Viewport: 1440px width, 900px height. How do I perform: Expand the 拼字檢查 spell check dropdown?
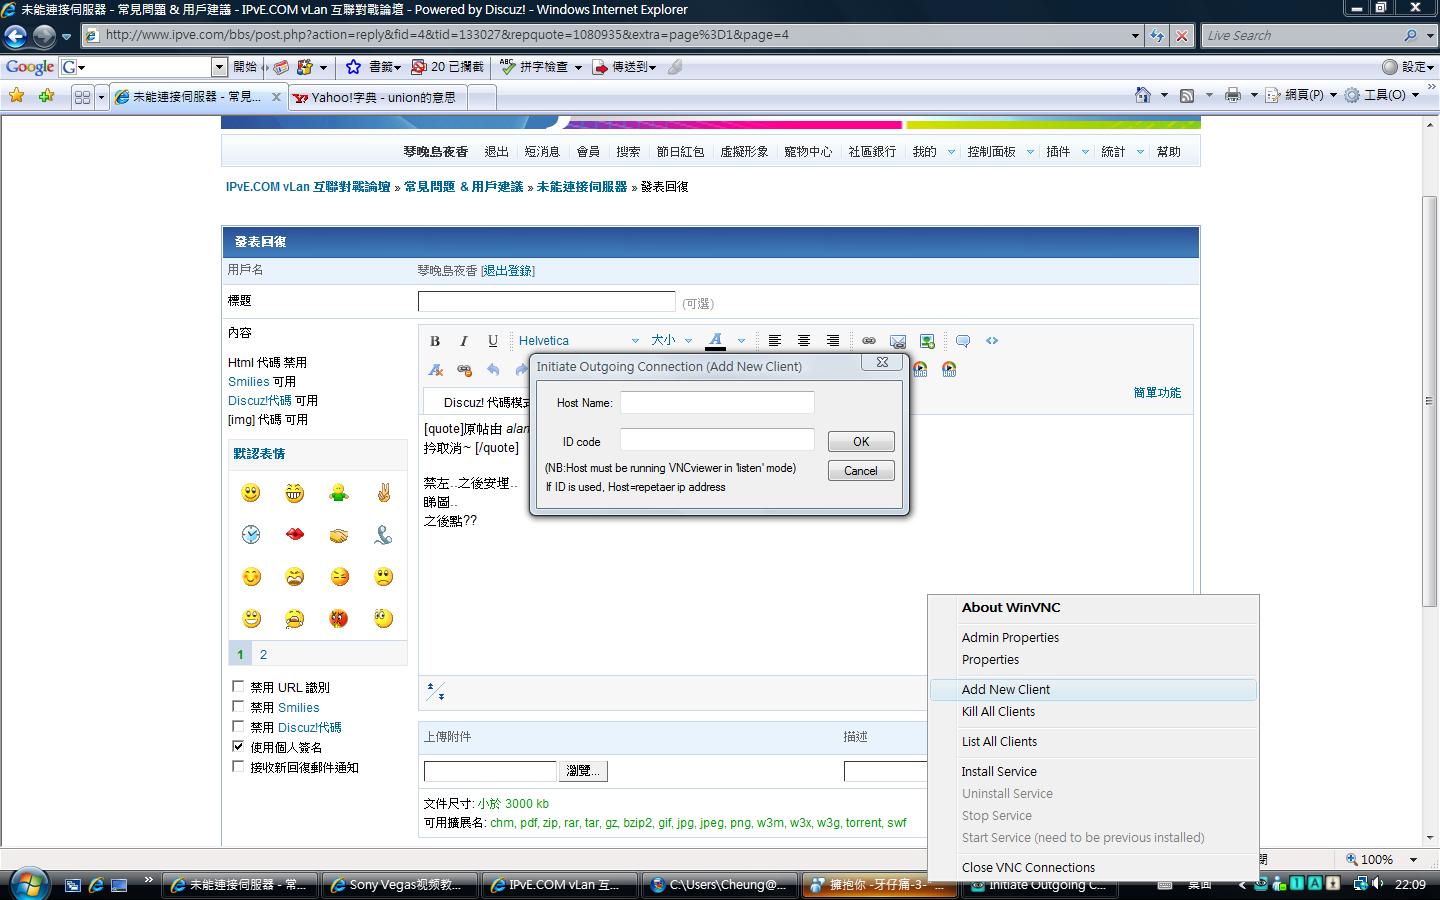[578, 67]
